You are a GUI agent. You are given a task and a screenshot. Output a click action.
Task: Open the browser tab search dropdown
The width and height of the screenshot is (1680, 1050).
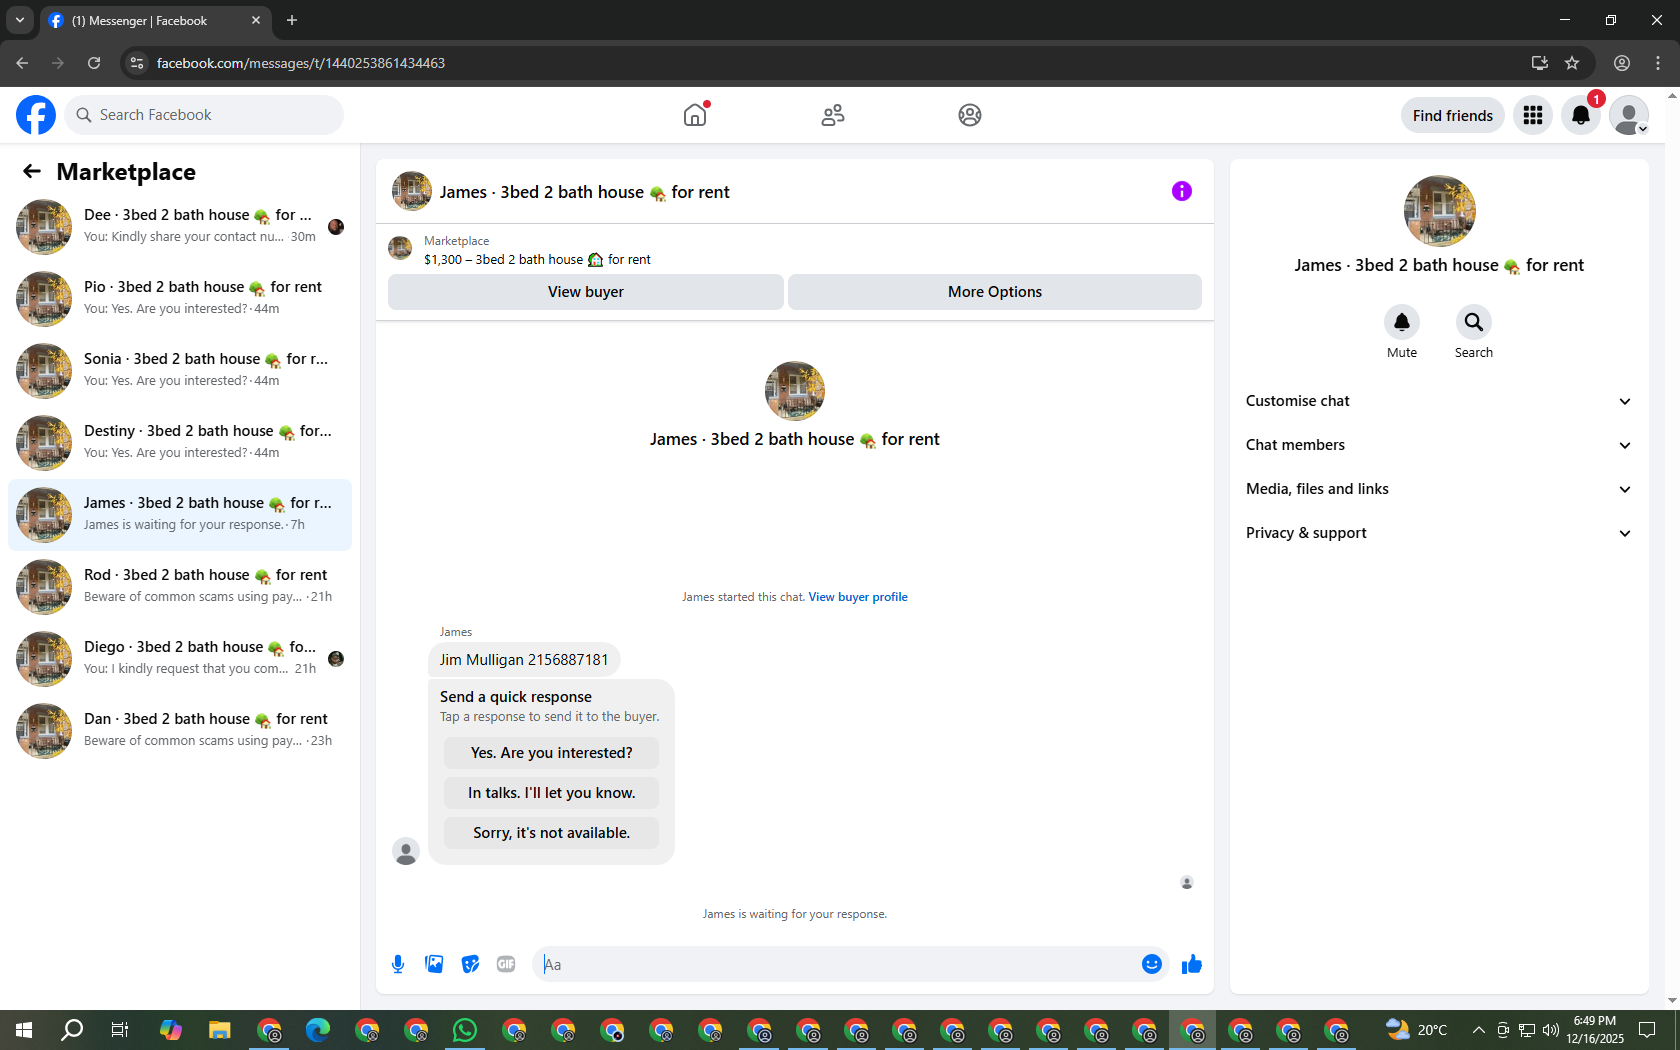(20, 20)
